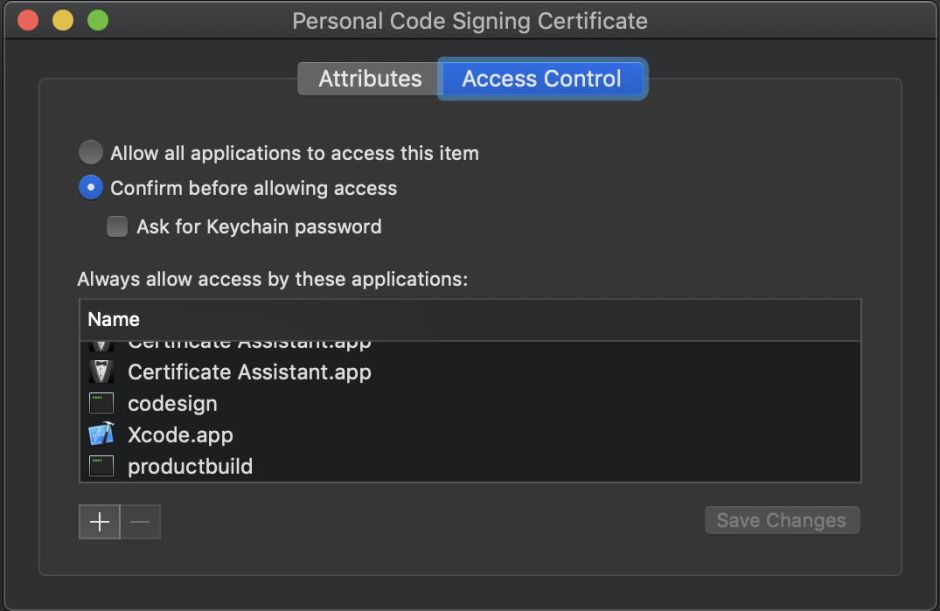Click the Xcode.app icon in the list
The width and height of the screenshot is (940, 611).
(x=100, y=435)
